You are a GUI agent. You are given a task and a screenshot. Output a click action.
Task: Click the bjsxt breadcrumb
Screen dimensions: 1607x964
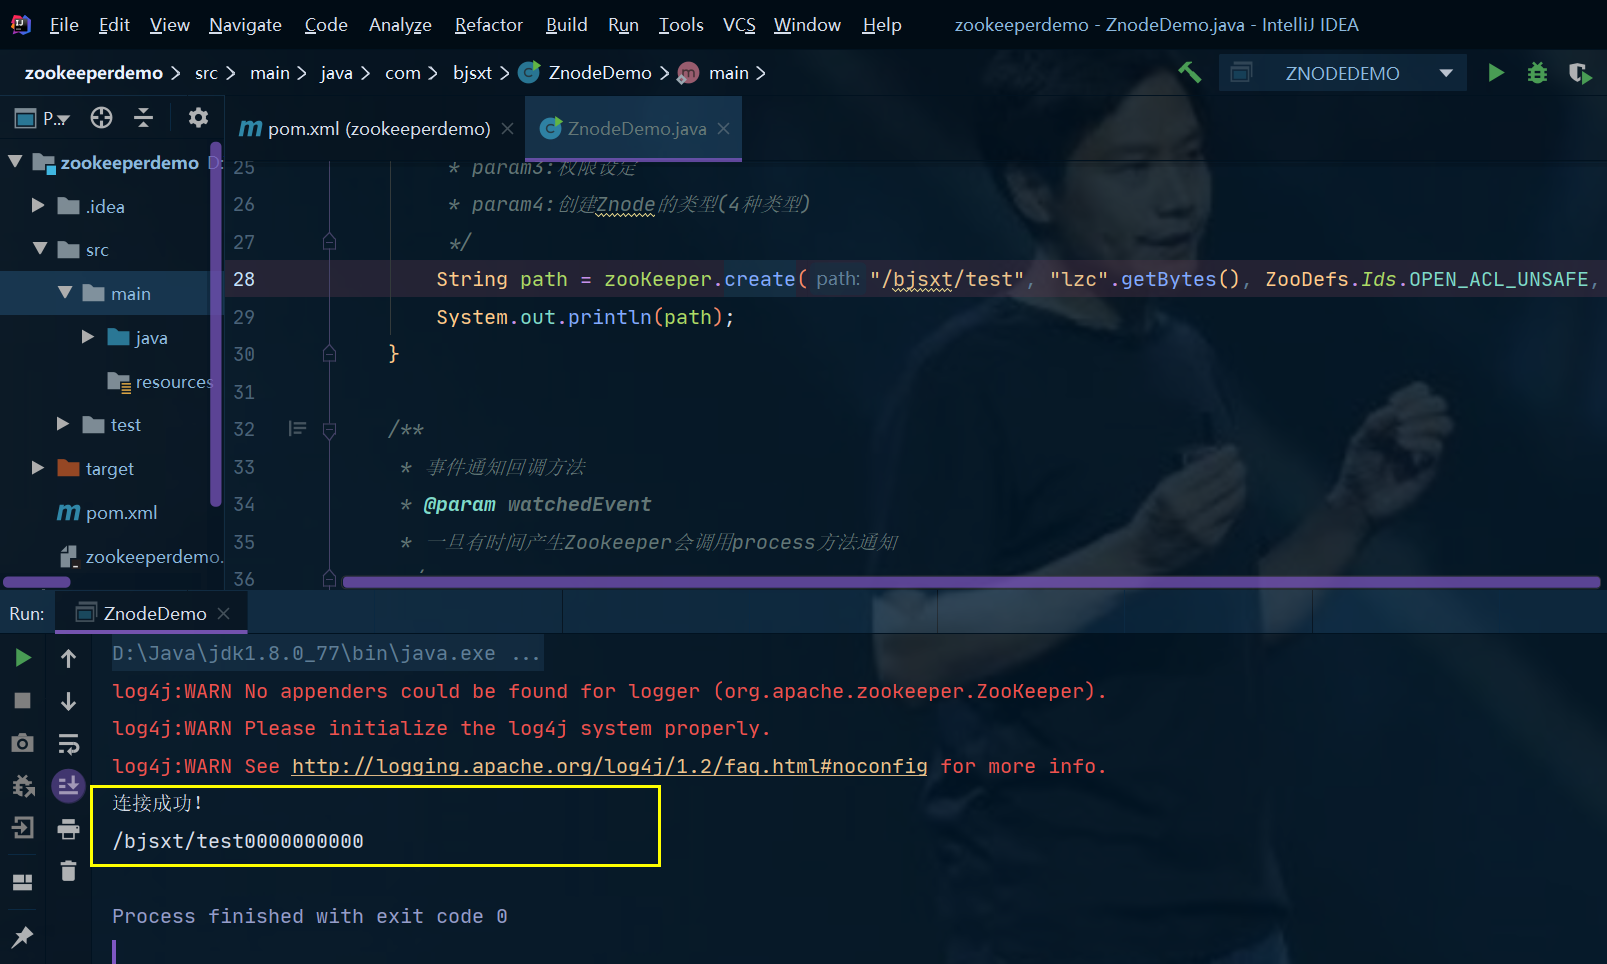(x=472, y=73)
